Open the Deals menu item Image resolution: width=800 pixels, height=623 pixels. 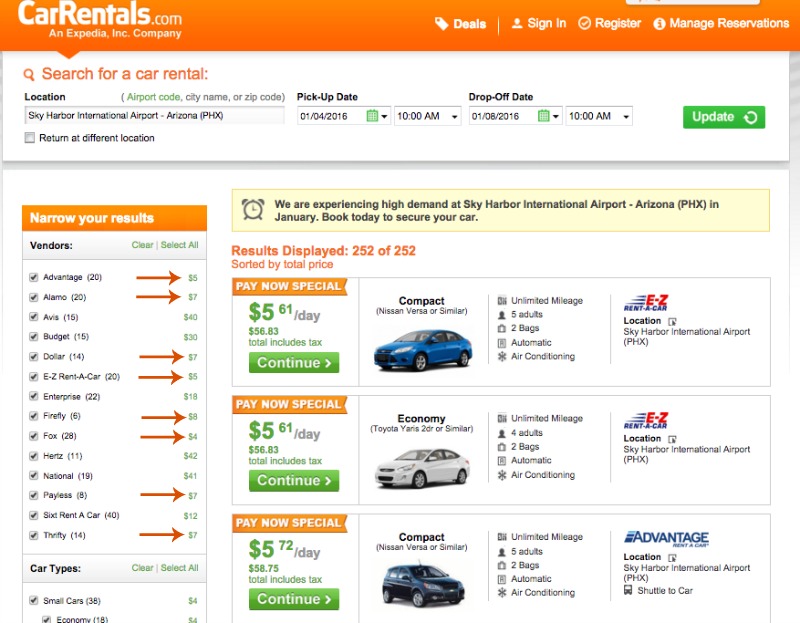[x=460, y=23]
